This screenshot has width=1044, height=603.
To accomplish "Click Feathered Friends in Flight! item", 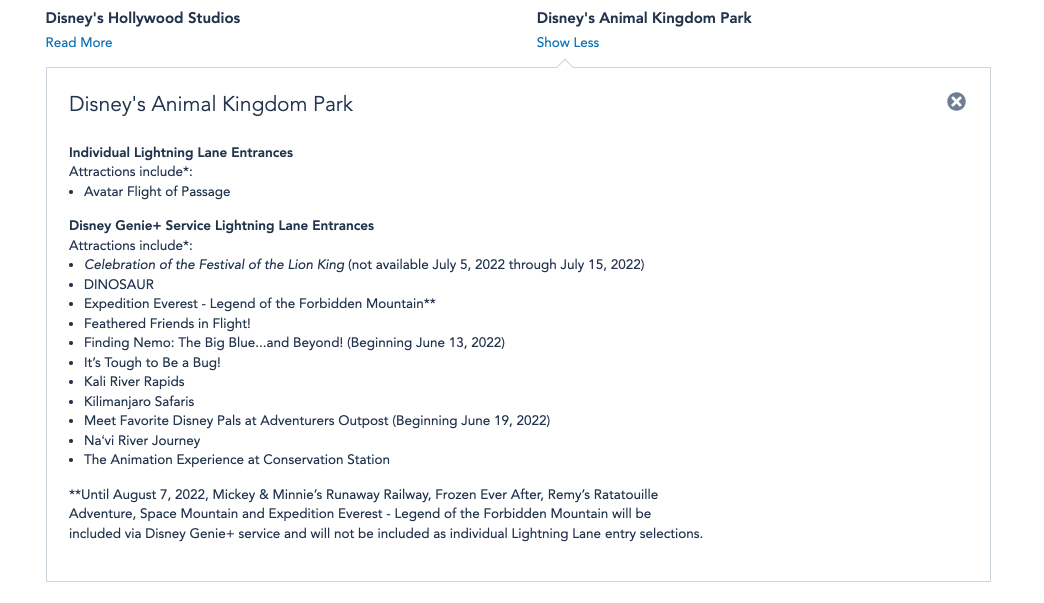I will coord(167,323).
